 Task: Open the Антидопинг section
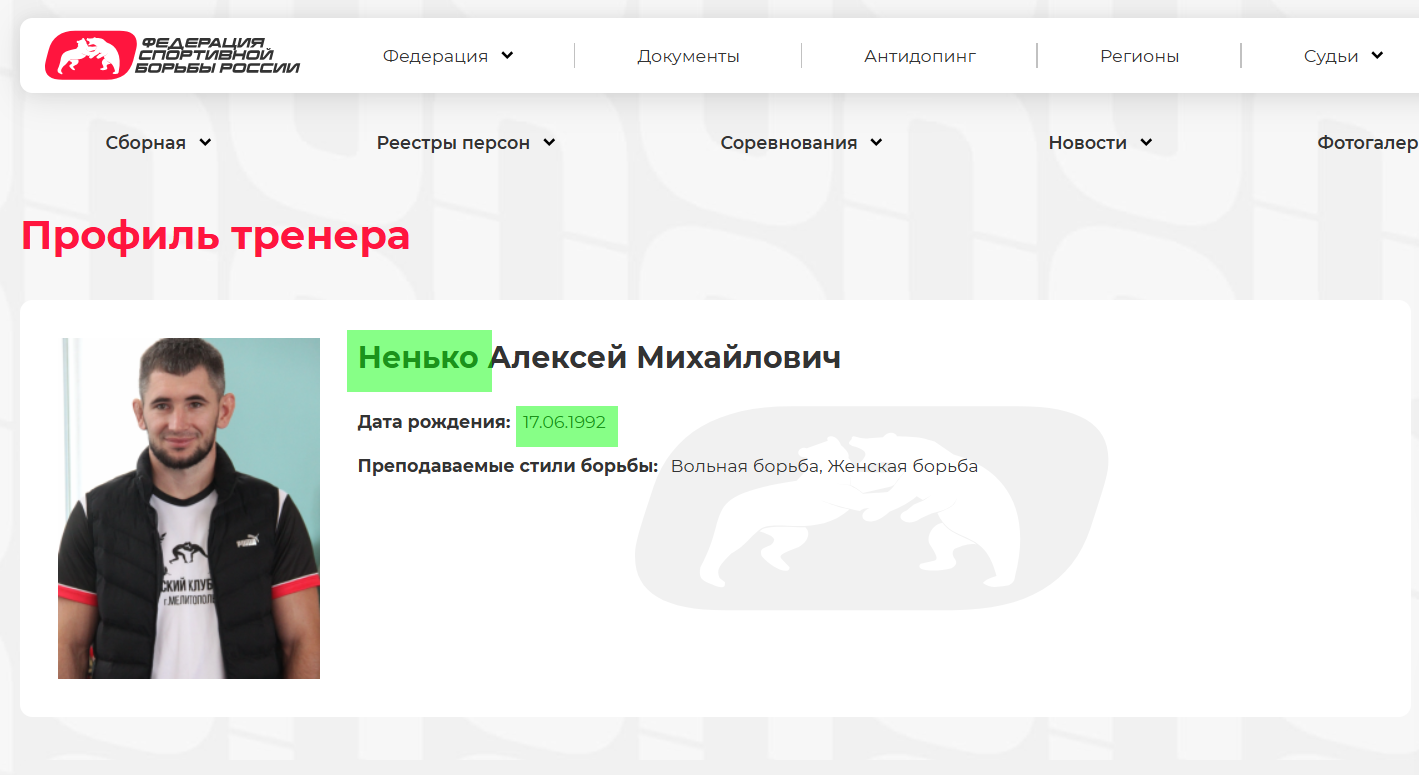pyautogui.click(x=919, y=56)
